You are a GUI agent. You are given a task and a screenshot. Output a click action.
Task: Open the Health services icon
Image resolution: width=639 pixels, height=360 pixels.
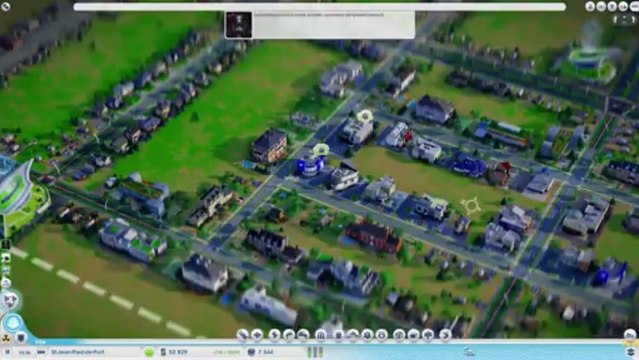[367, 335]
